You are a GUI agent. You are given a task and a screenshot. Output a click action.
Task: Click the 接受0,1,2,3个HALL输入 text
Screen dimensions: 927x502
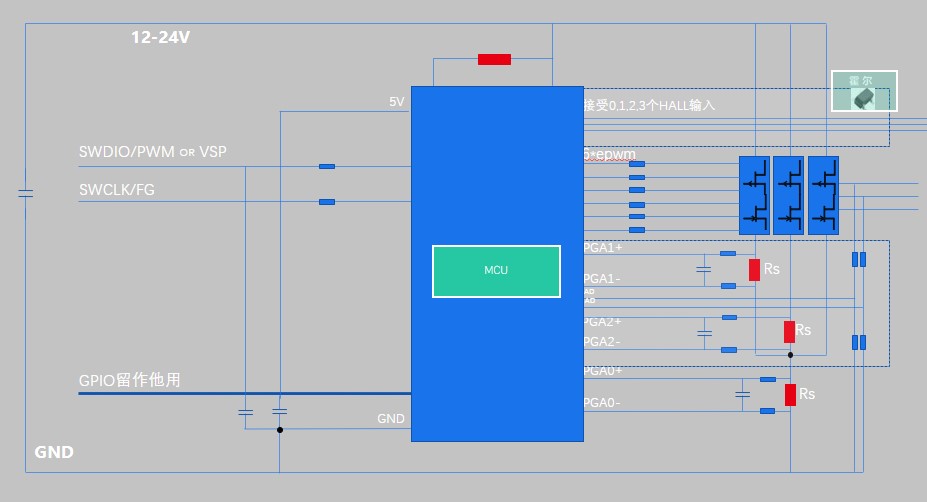click(650, 104)
